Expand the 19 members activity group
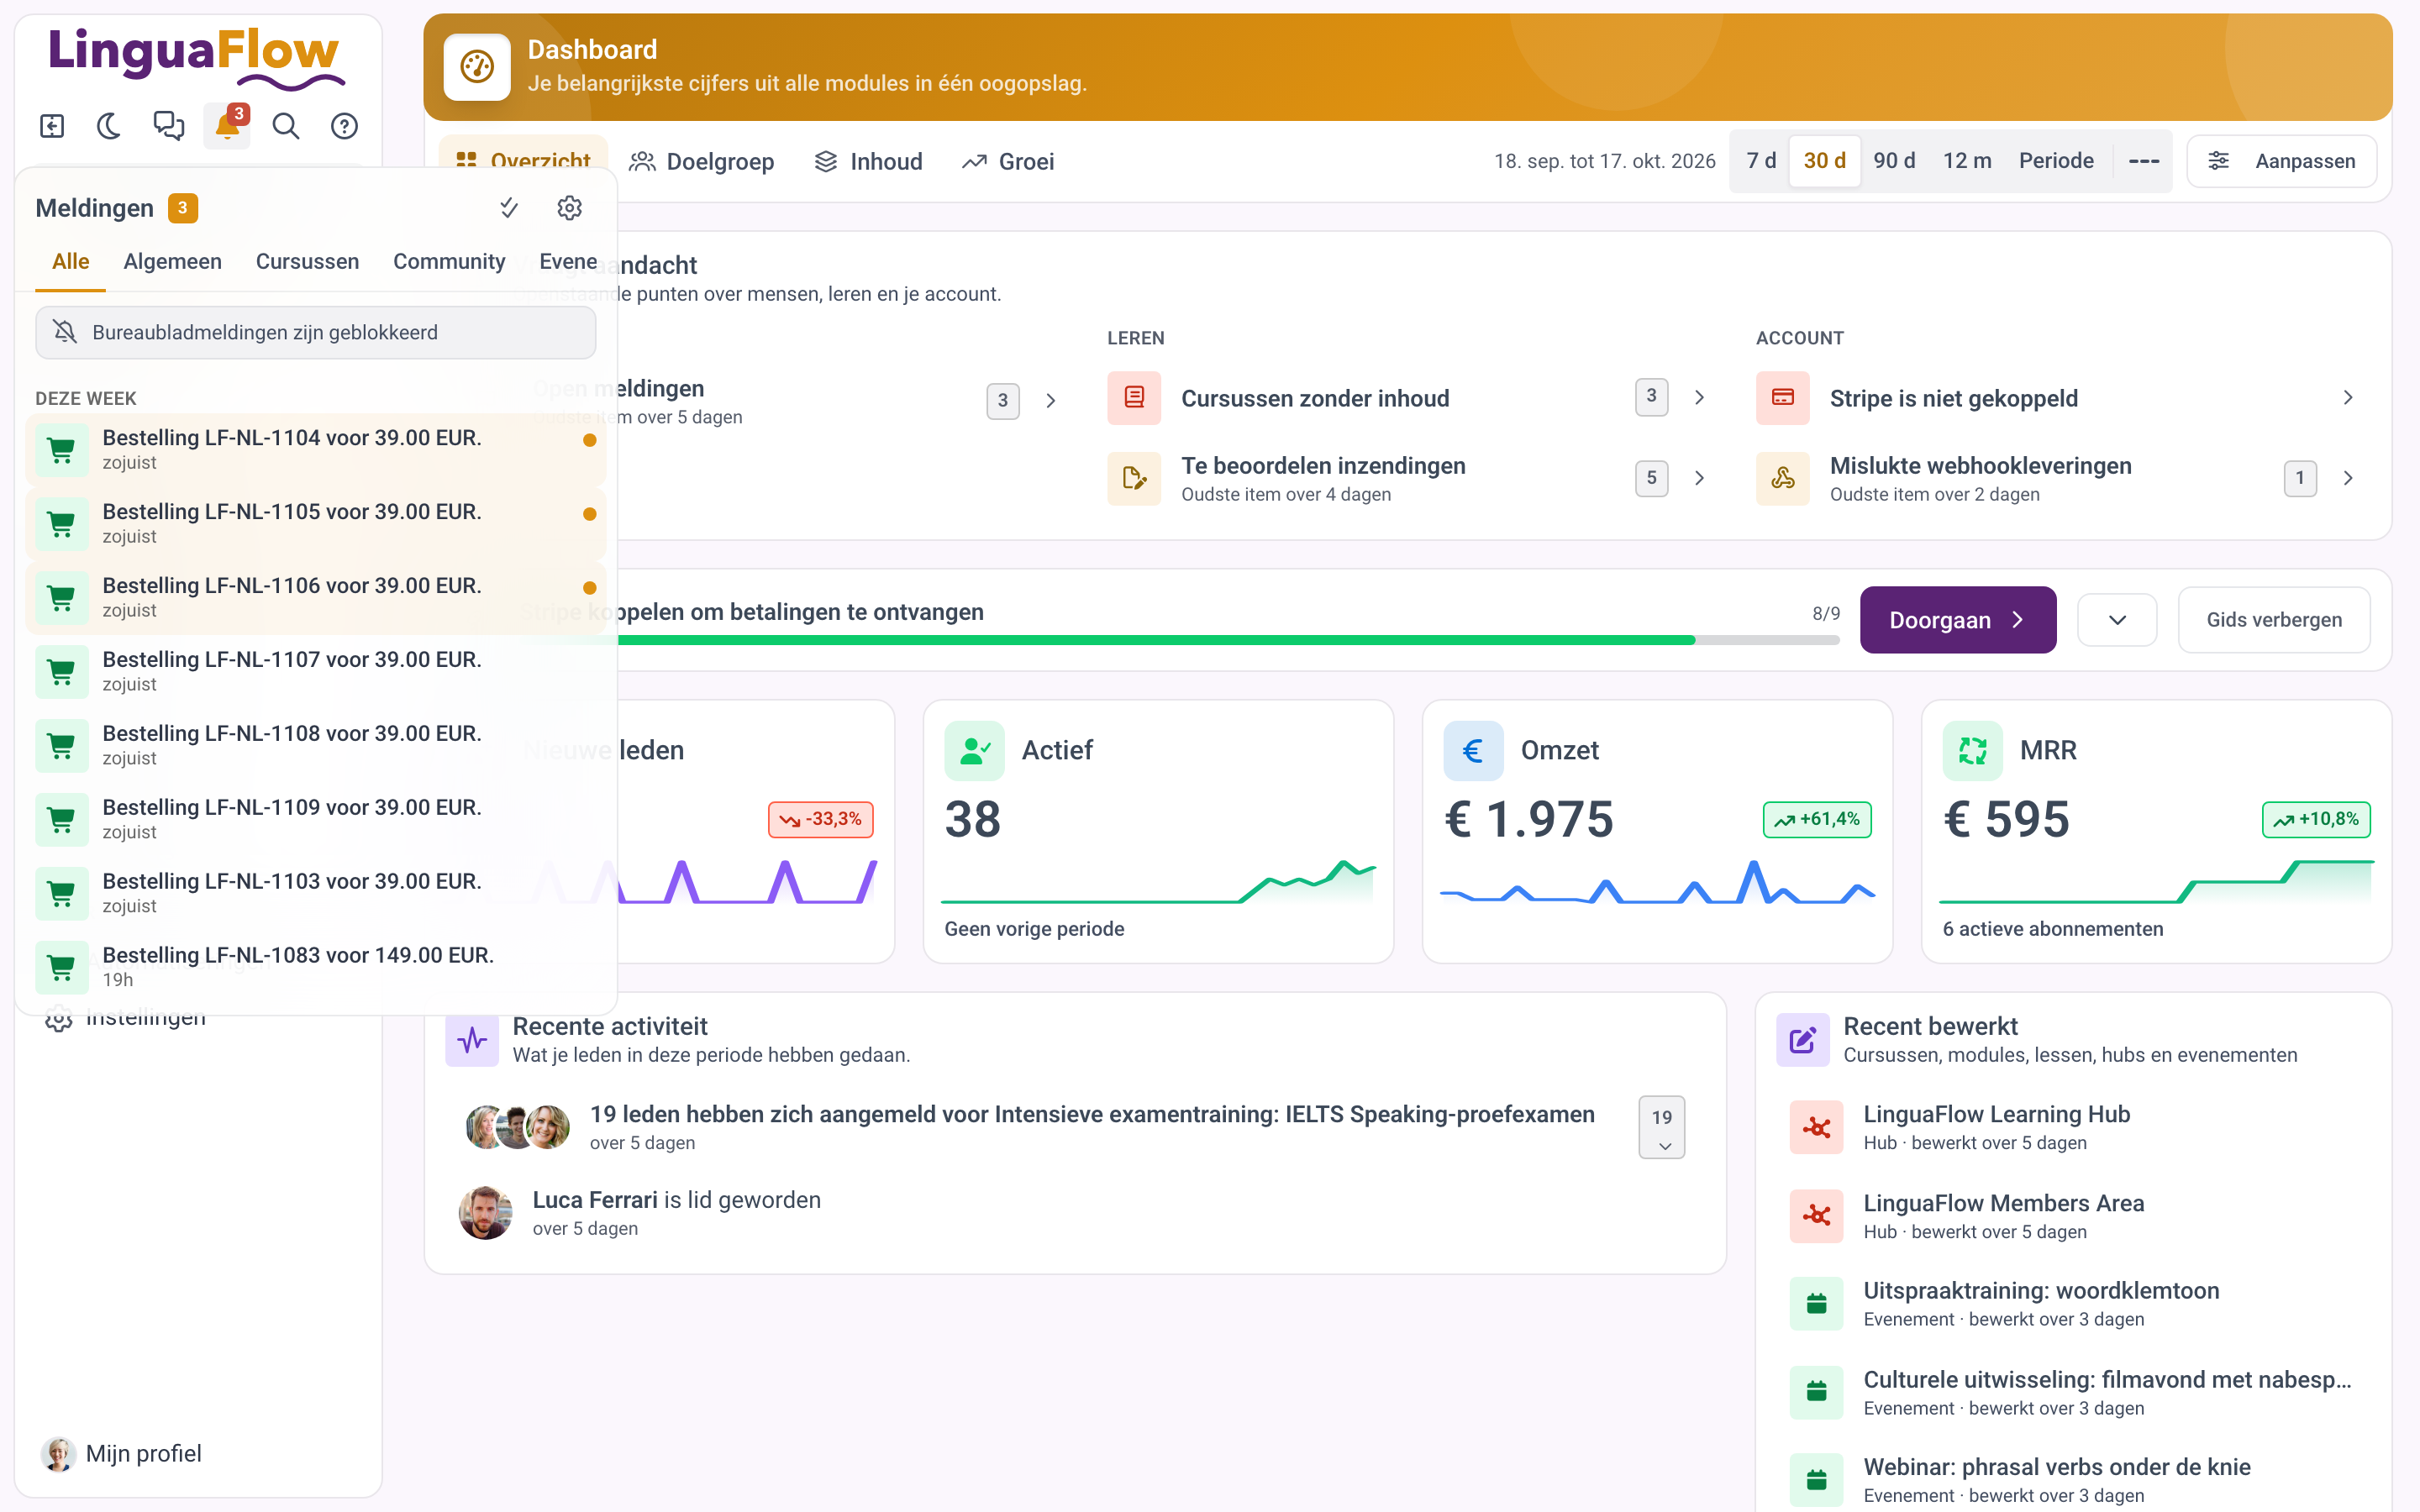This screenshot has width=2420, height=1512. 1662,1128
